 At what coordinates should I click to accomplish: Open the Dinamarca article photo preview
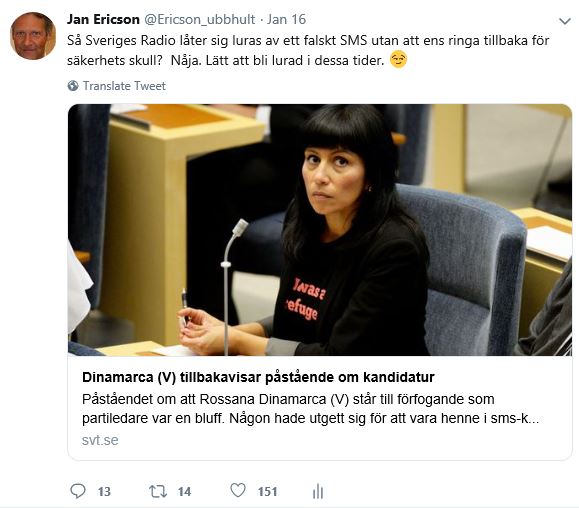320,230
